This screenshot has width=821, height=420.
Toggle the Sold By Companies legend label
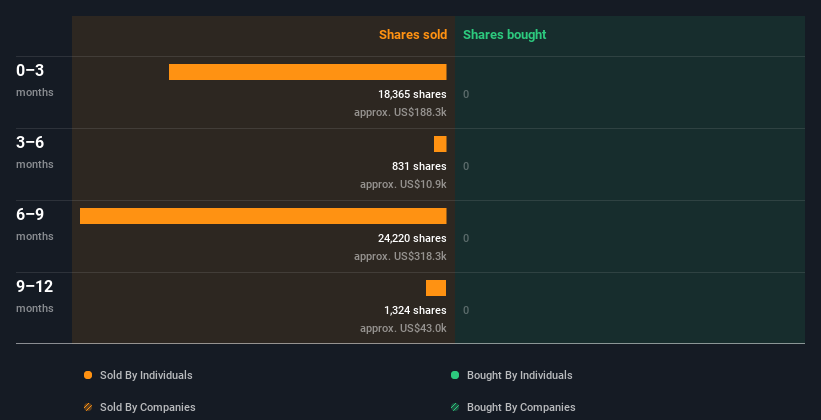click(147, 407)
